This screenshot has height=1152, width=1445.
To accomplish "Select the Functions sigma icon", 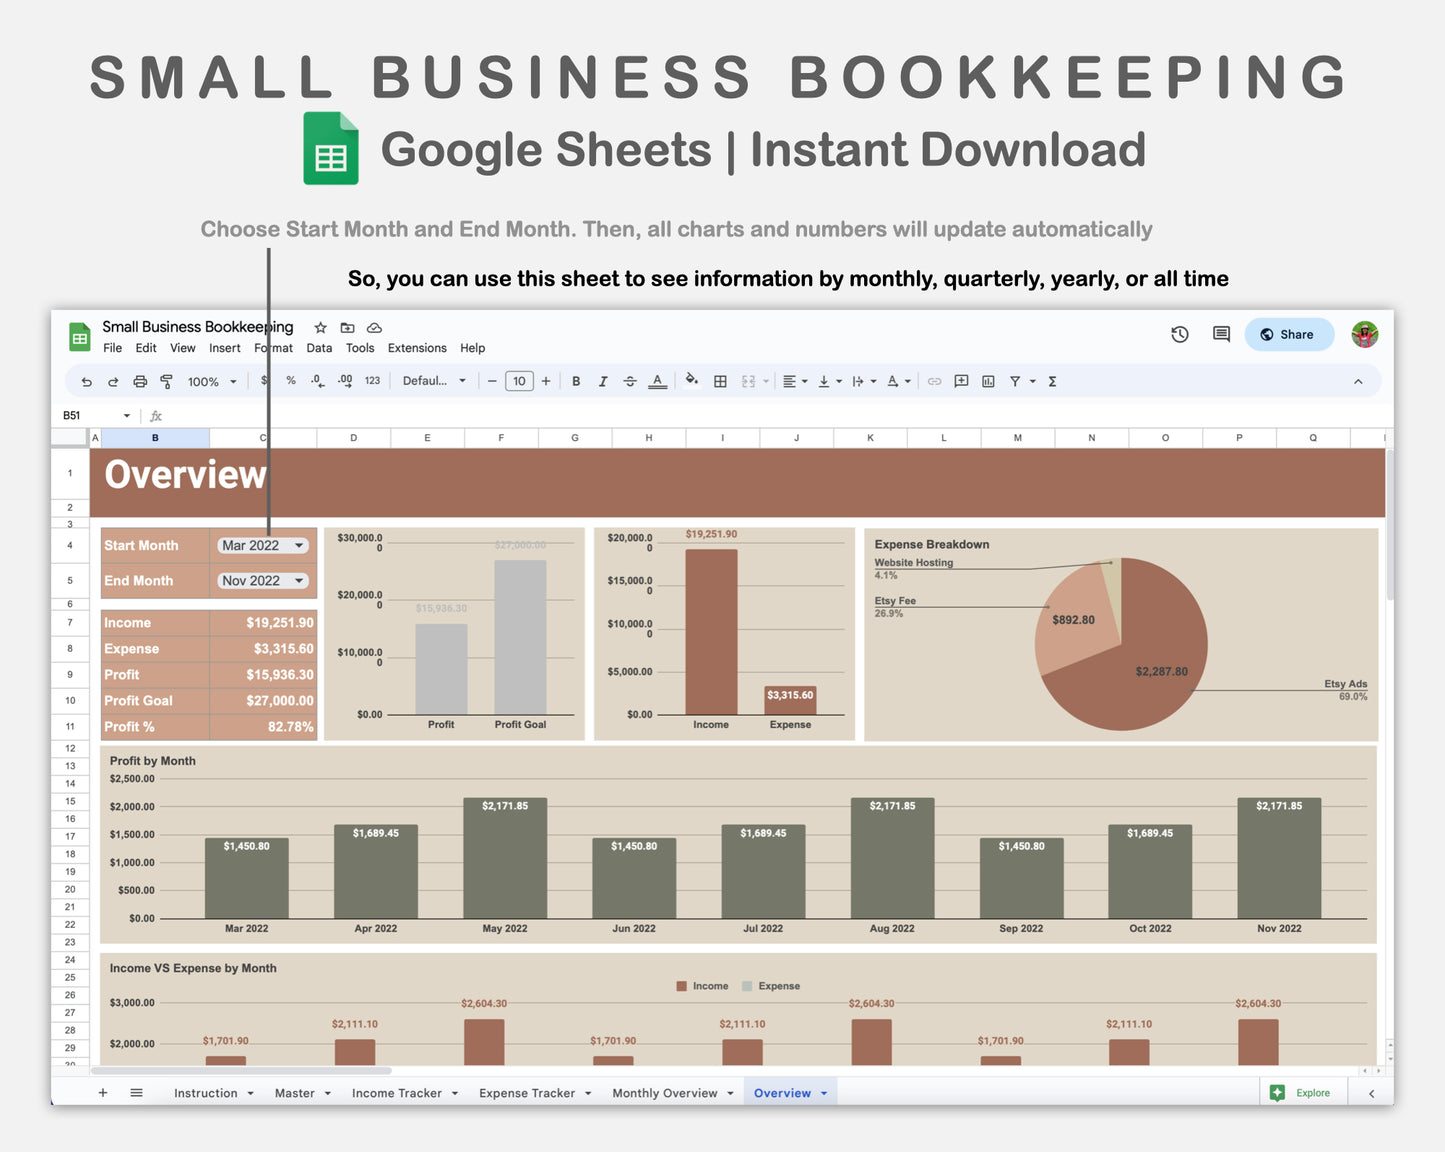I will [1052, 381].
